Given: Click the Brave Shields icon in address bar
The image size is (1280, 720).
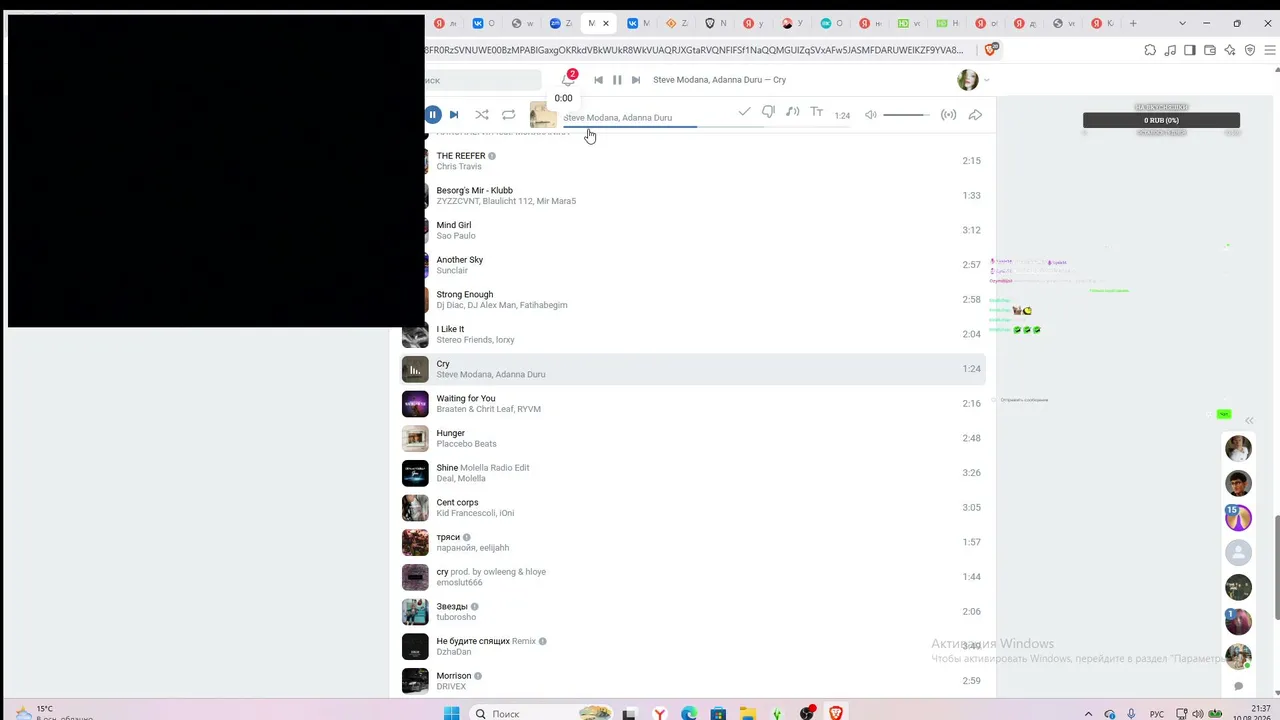Looking at the screenshot, I should 991,50.
